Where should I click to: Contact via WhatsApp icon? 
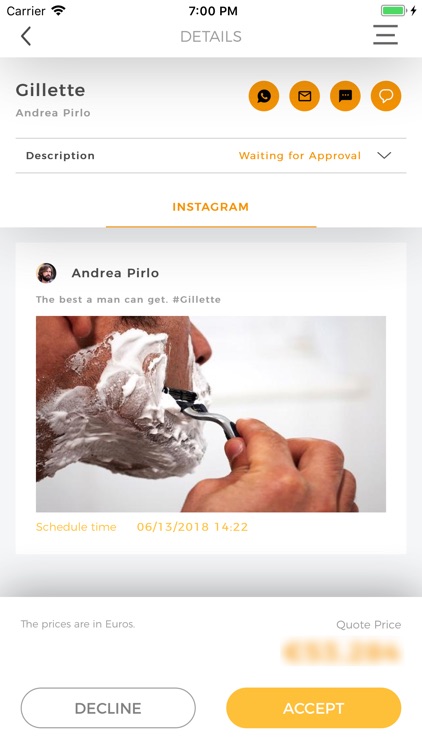click(x=264, y=96)
